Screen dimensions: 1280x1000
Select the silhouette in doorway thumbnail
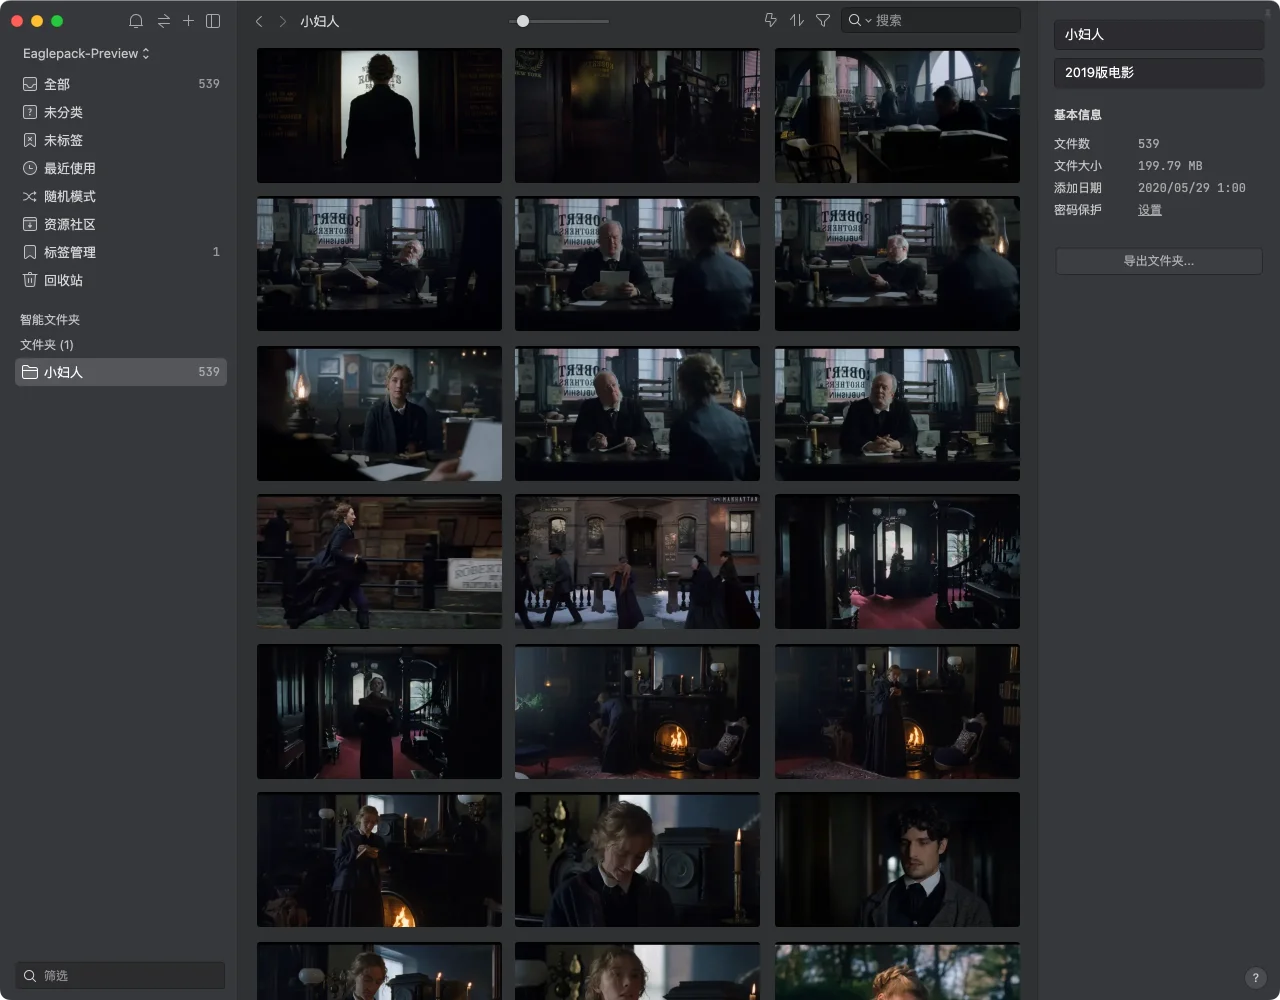click(x=379, y=116)
